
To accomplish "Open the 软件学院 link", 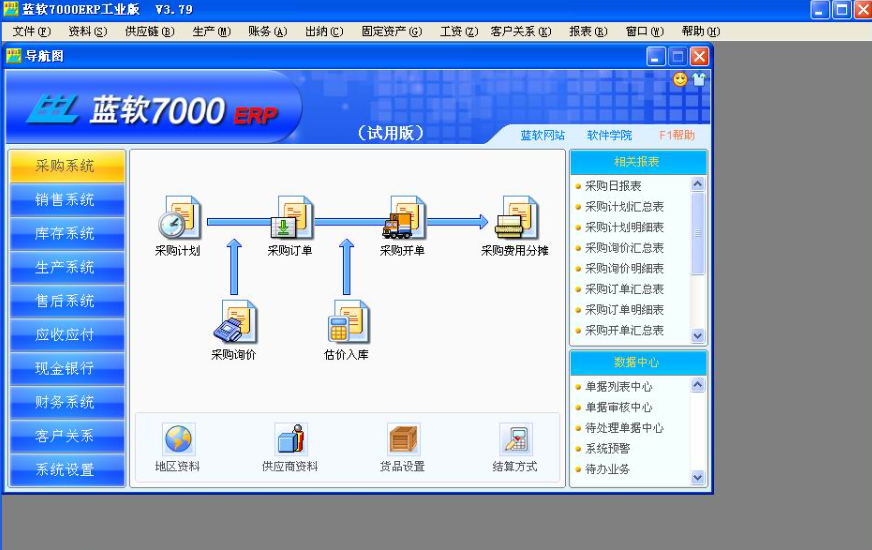I will [x=609, y=135].
